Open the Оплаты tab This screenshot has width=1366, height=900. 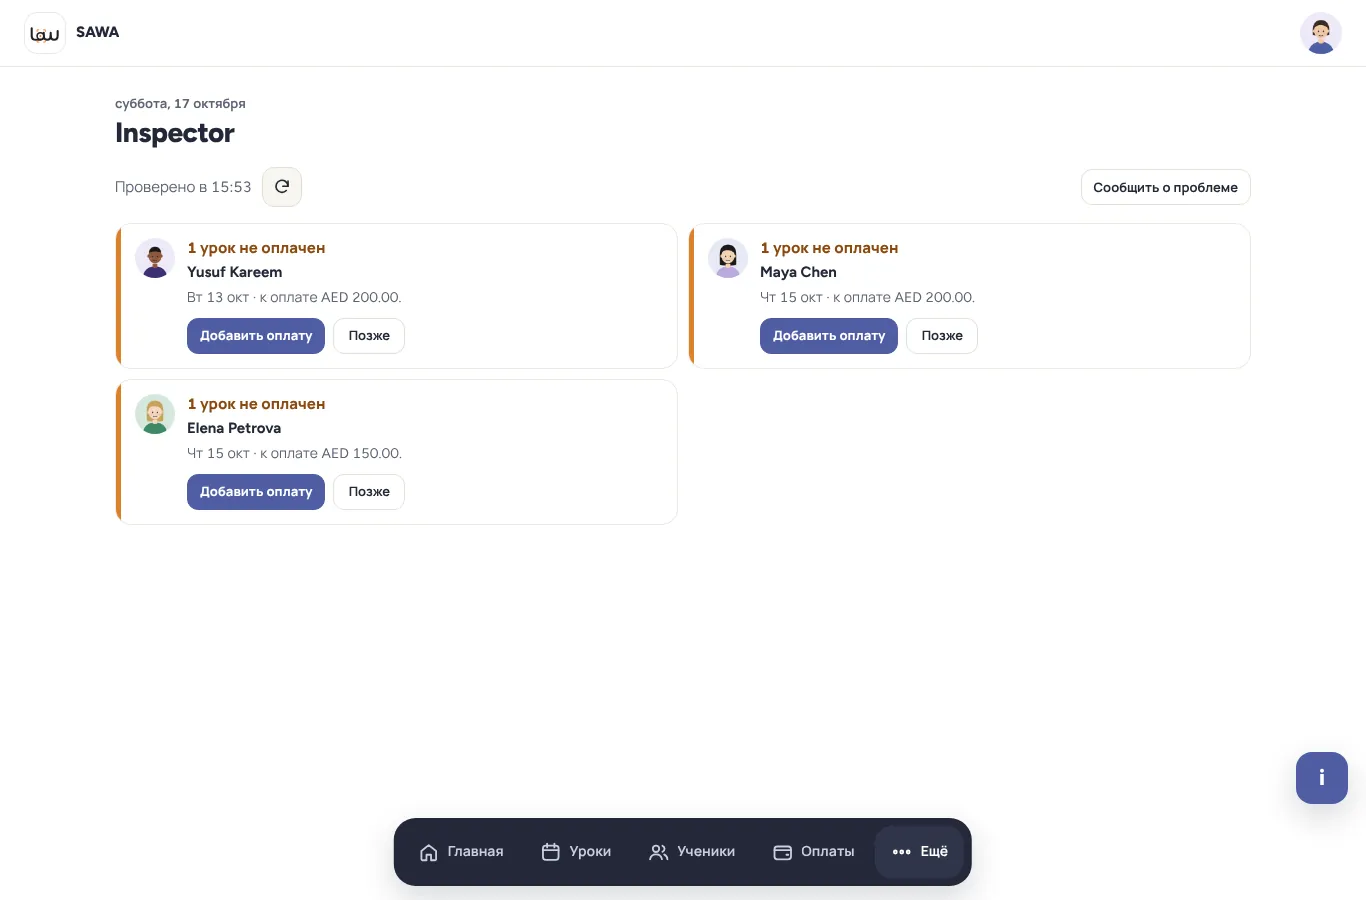814,852
